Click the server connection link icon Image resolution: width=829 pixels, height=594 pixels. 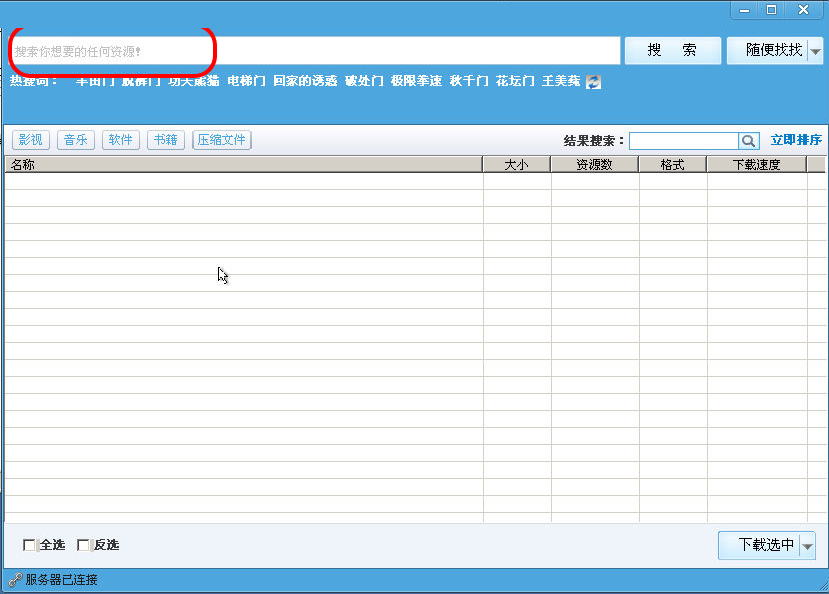15,580
